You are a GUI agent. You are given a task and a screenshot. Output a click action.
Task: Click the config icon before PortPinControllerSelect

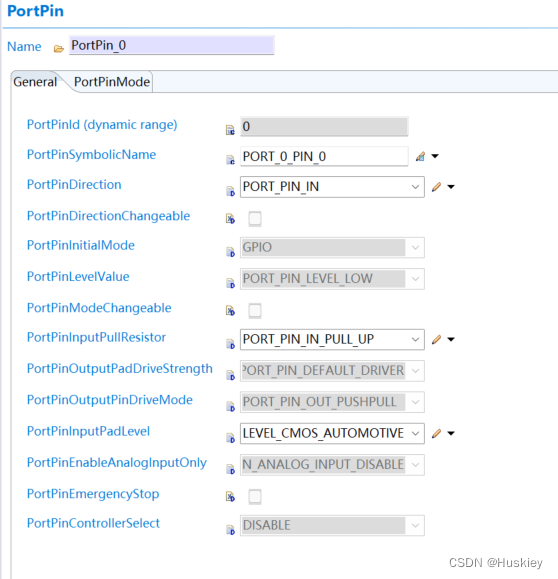(230, 530)
